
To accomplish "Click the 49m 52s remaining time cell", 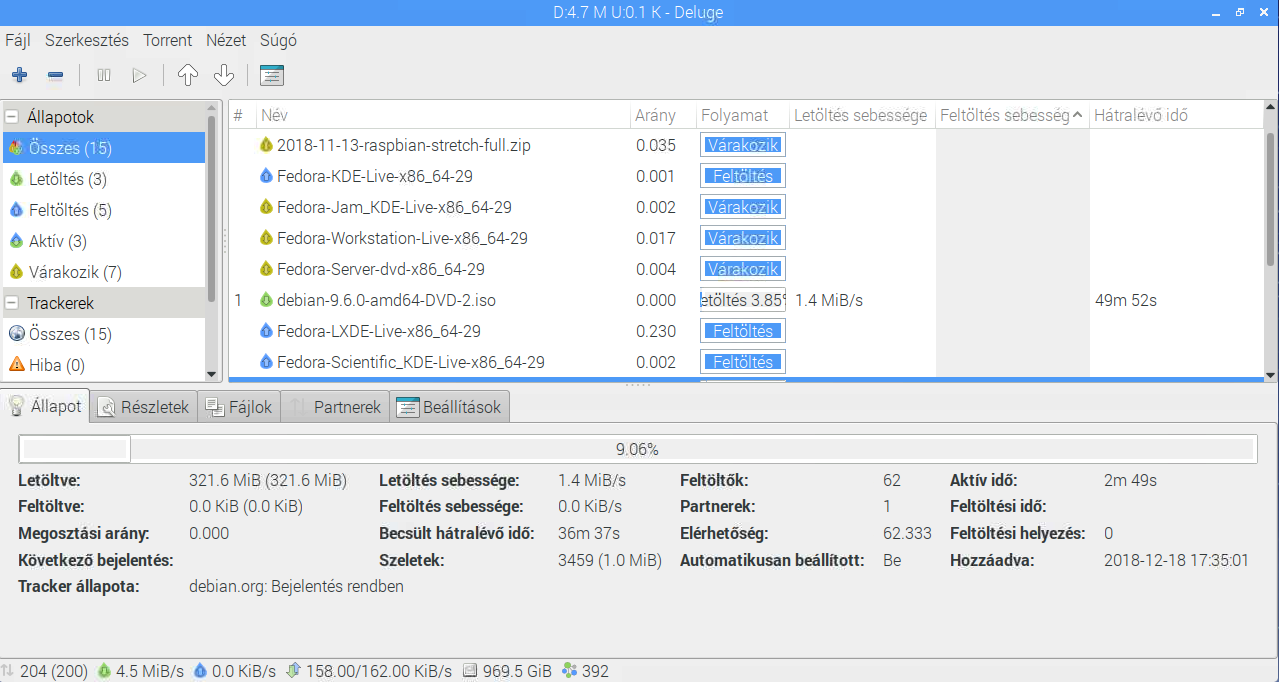I will pos(1126,300).
